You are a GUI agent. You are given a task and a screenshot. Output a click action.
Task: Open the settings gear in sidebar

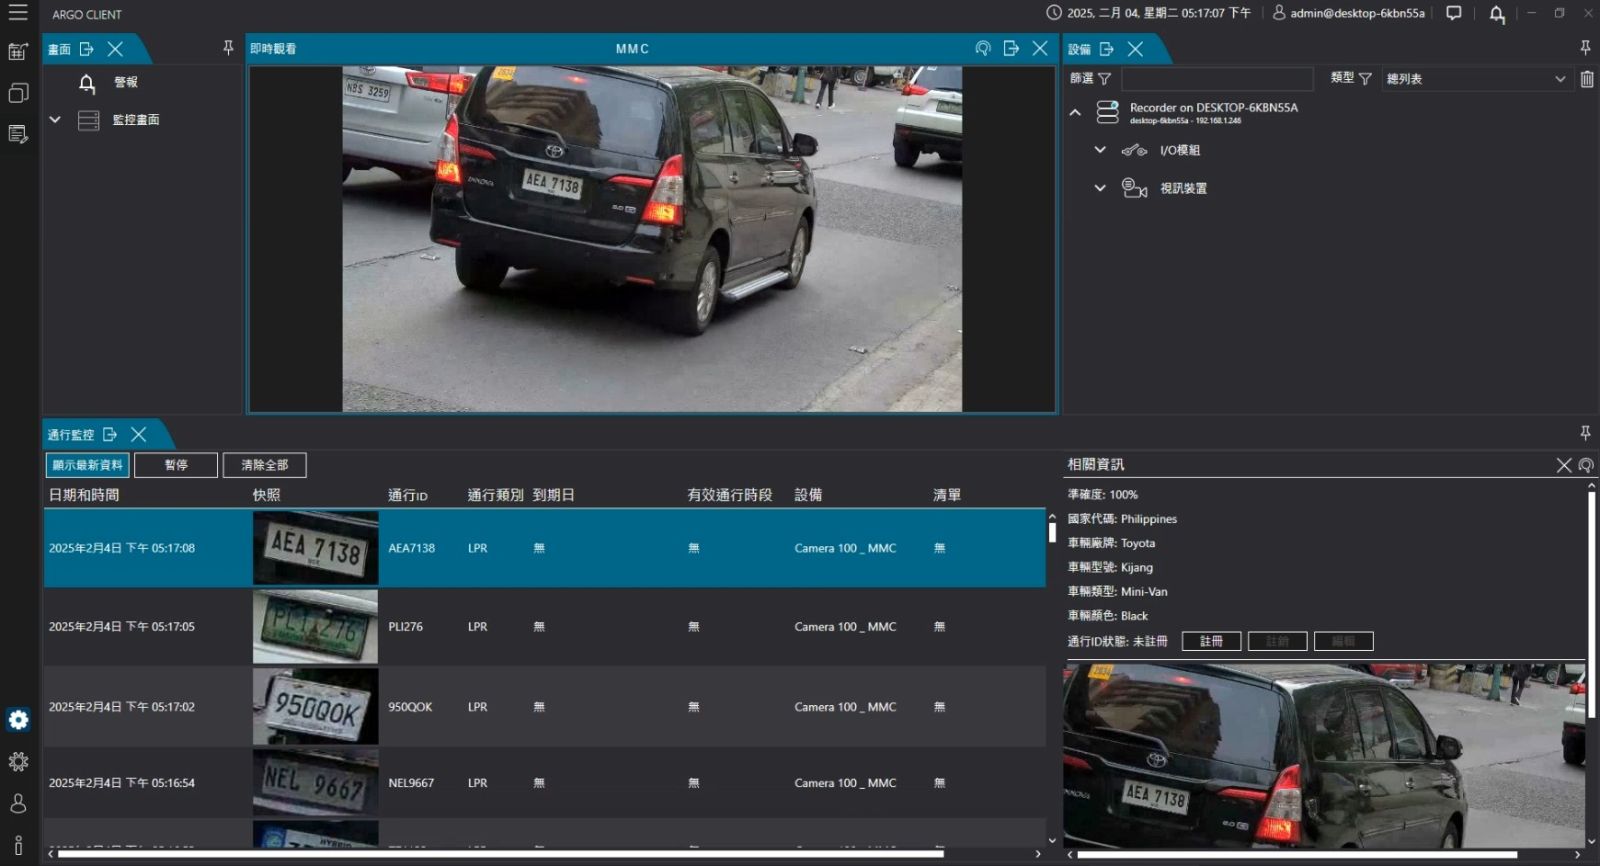[x=18, y=762]
